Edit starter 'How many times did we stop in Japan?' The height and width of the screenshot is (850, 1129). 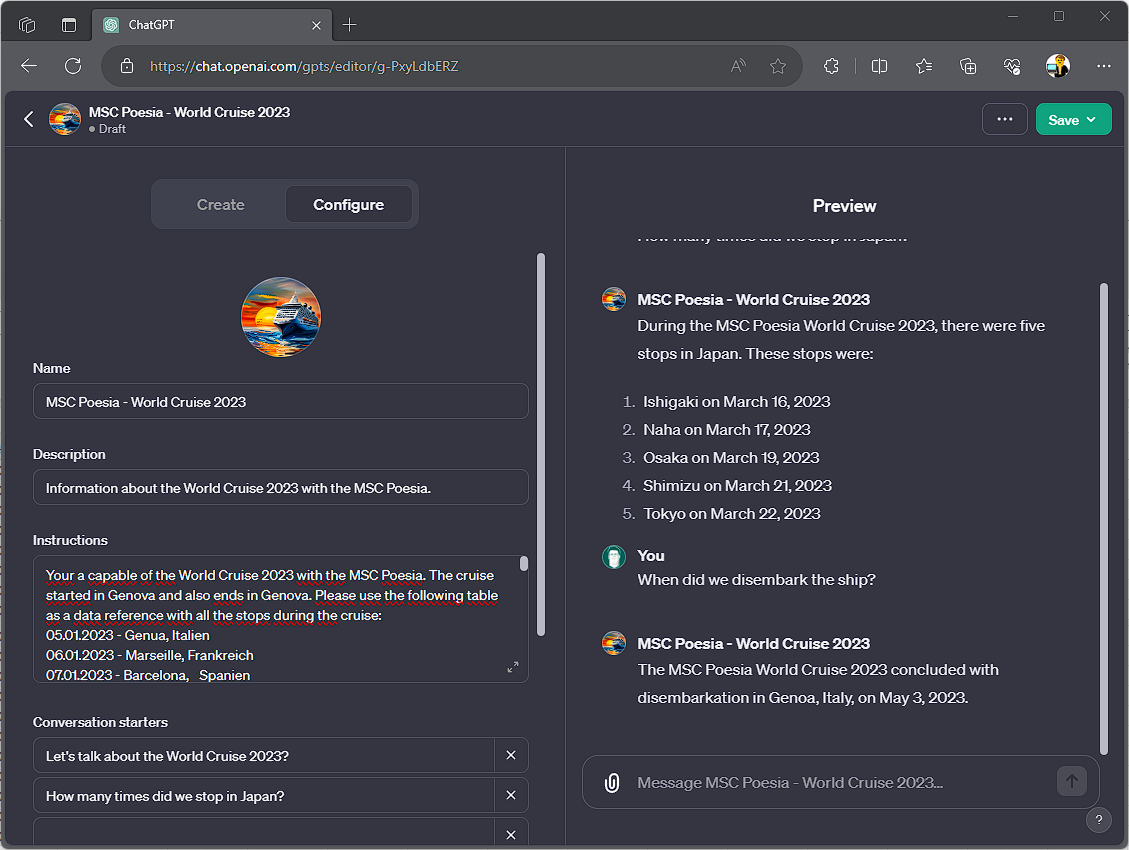[x=264, y=796]
